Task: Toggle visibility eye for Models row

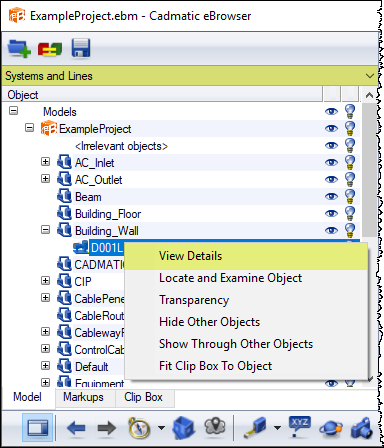Action: [x=331, y=112]
